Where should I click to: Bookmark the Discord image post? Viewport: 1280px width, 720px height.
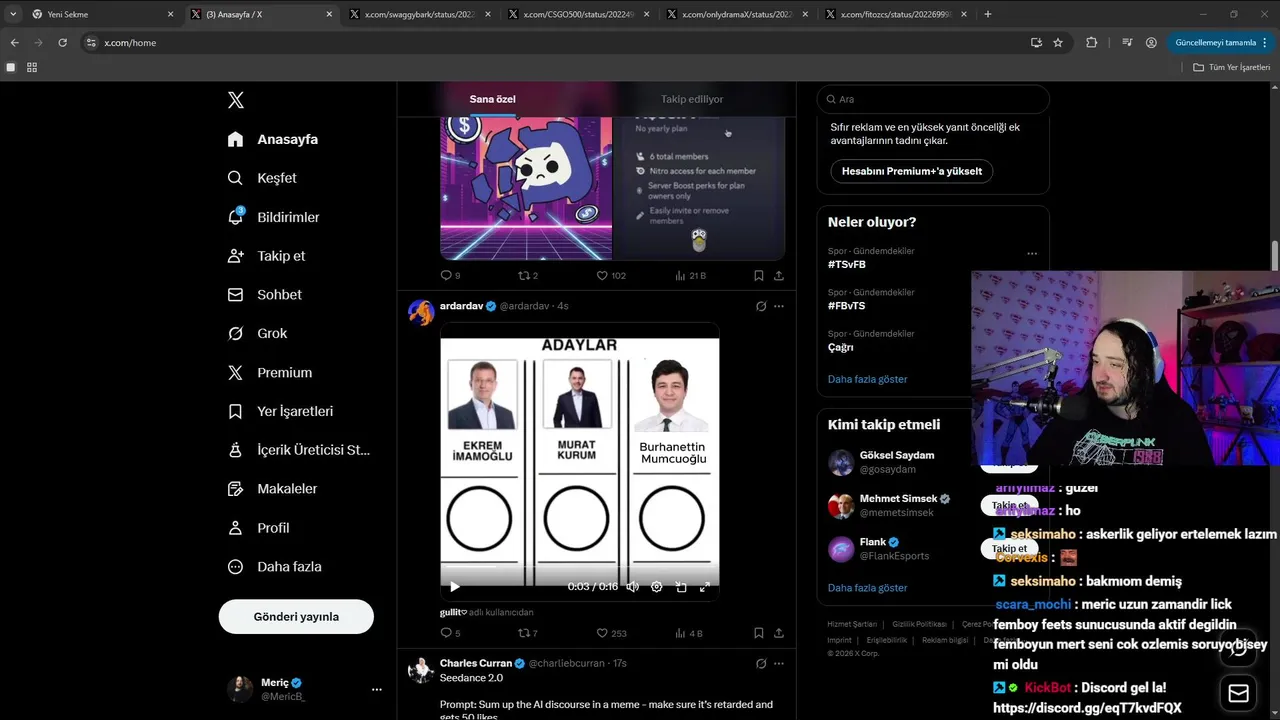click(x=758, y=275)
